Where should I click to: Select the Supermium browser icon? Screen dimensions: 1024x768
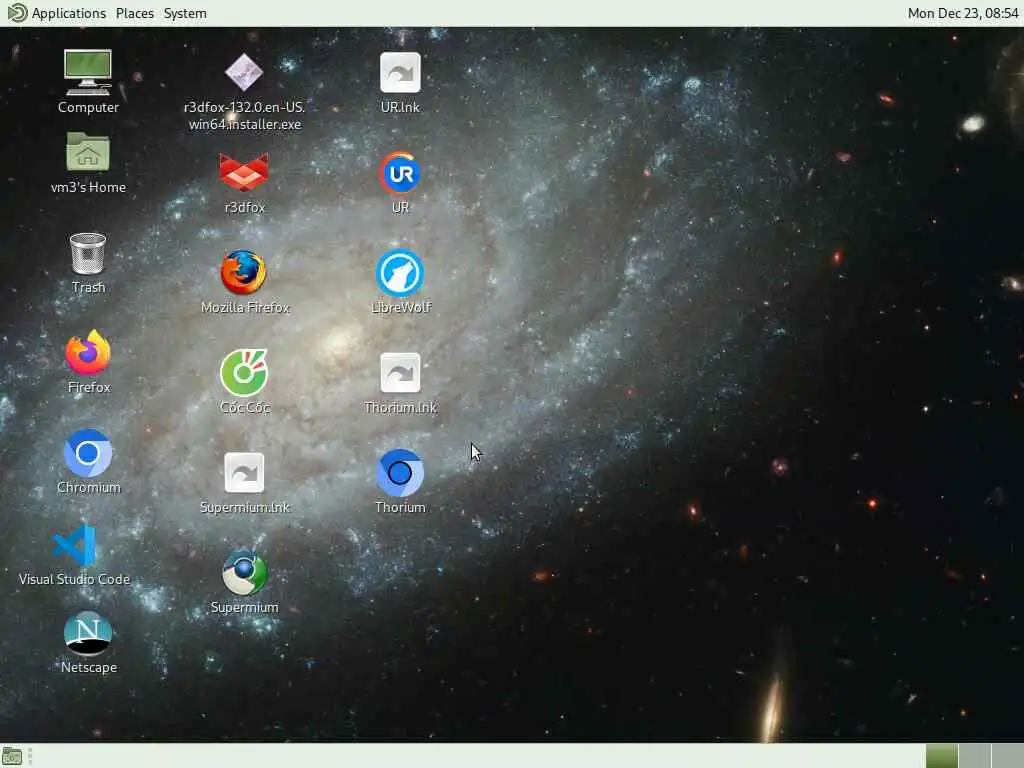click(244, 573)
